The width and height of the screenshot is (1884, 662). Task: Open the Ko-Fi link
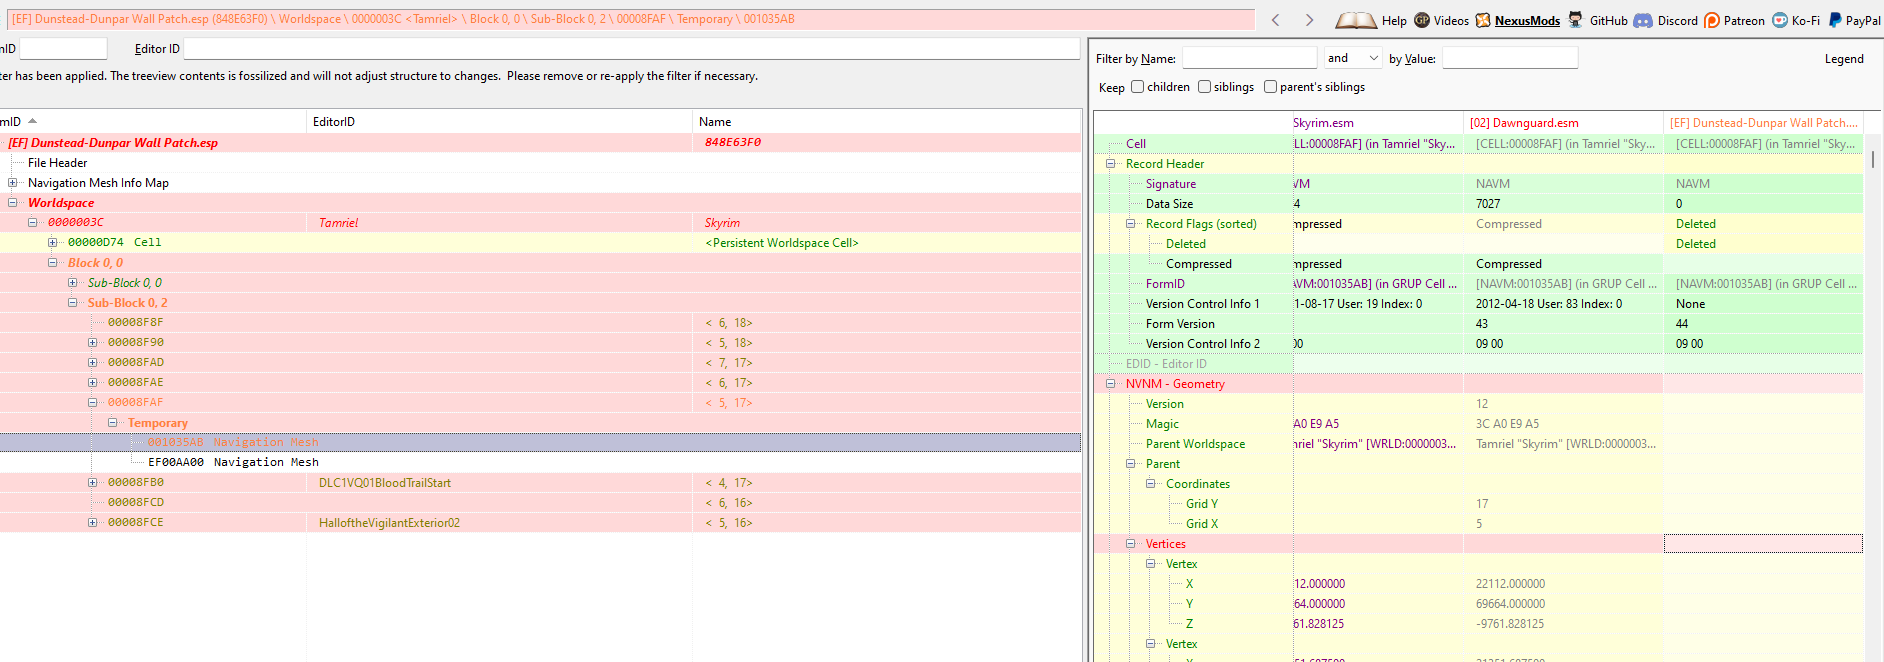1796,20
